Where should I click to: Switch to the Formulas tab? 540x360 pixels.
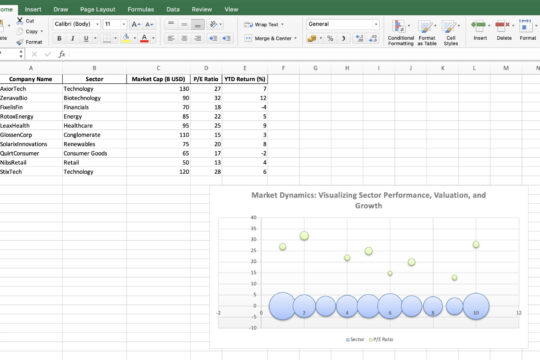(x=141, y=9)
